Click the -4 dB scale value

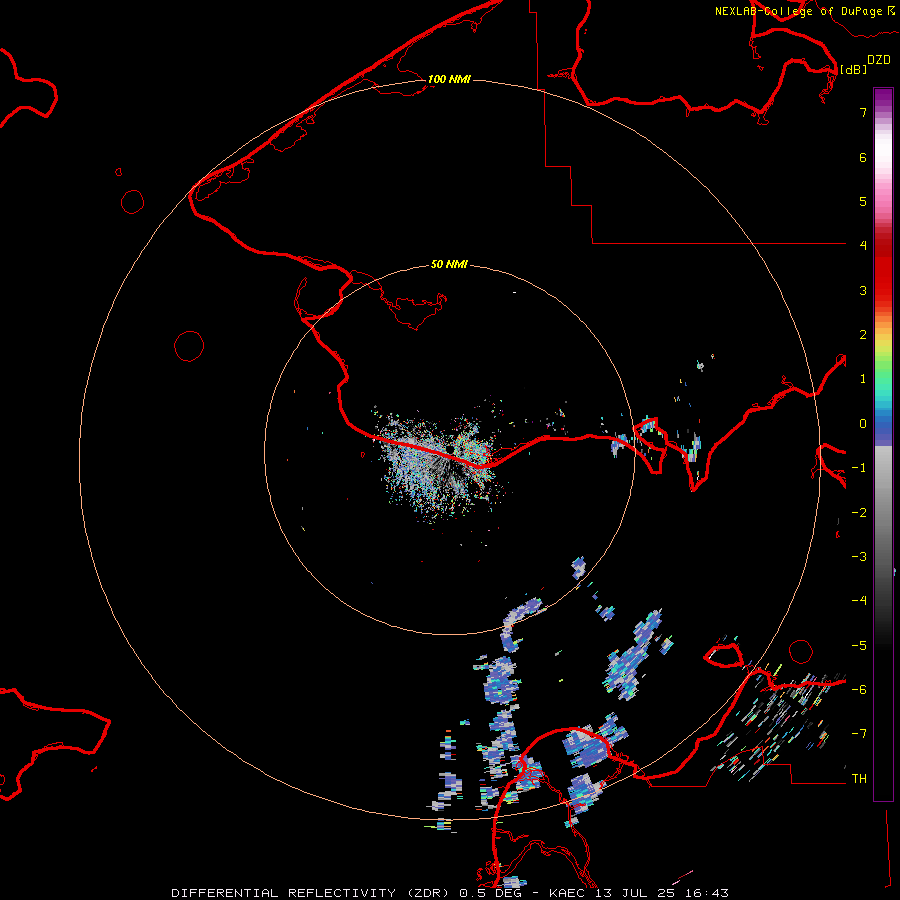(859, 601)
